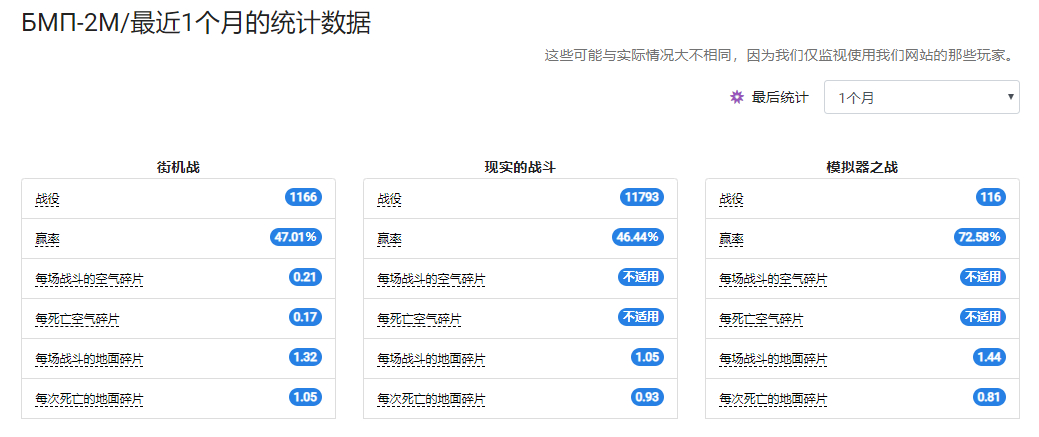This screenshot has height=437, width=1039.
Task: Click the 1166 battles badge
Action: point(303,197)
